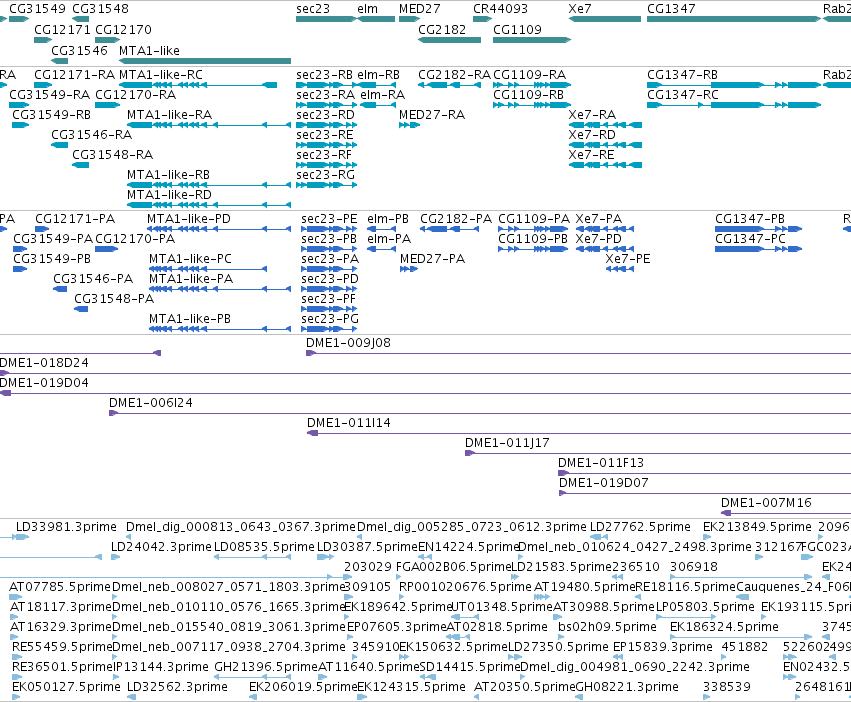Select the 'LD33981.3prime' EST label

pos(66,527)
